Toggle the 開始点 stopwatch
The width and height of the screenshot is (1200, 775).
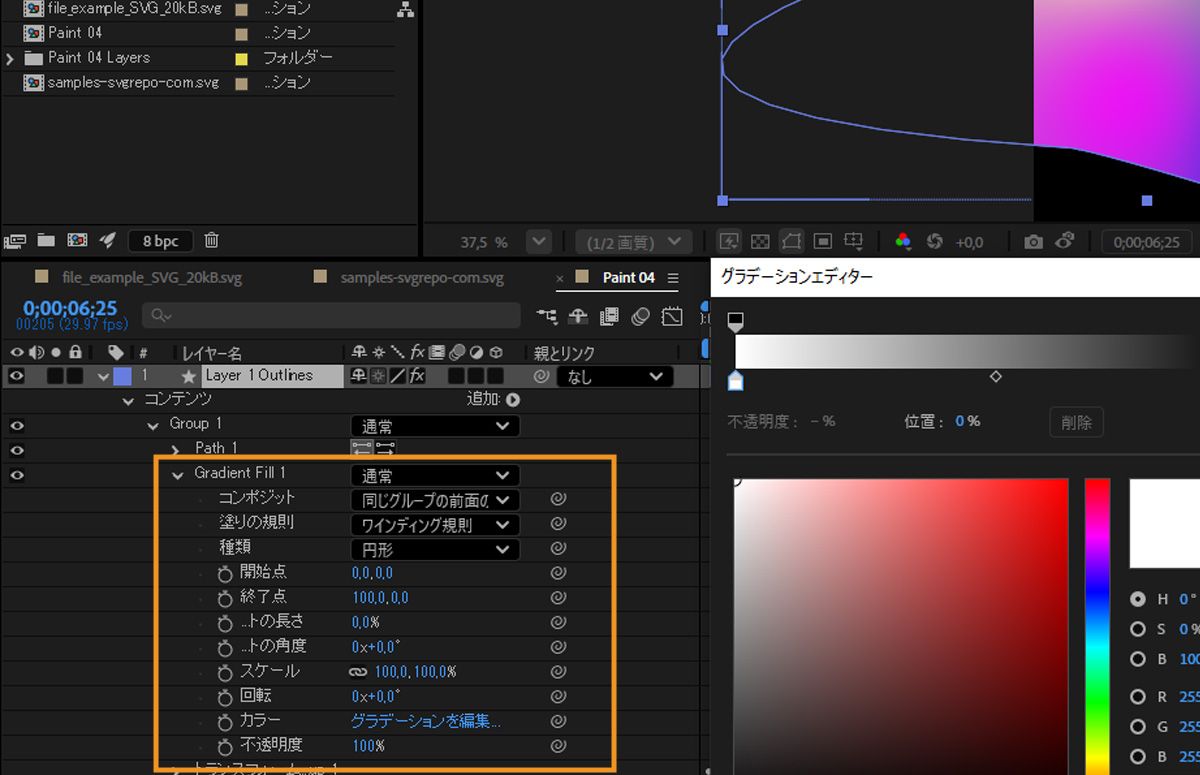coord(225,573)
